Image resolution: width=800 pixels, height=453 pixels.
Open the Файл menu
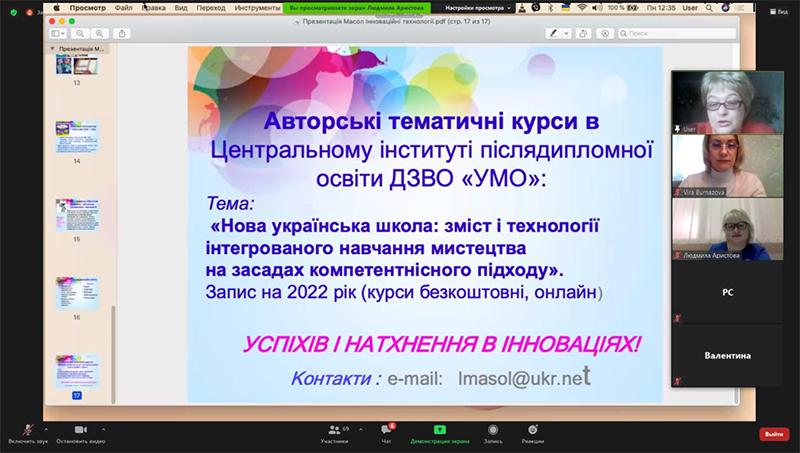[x=123, y=8]
